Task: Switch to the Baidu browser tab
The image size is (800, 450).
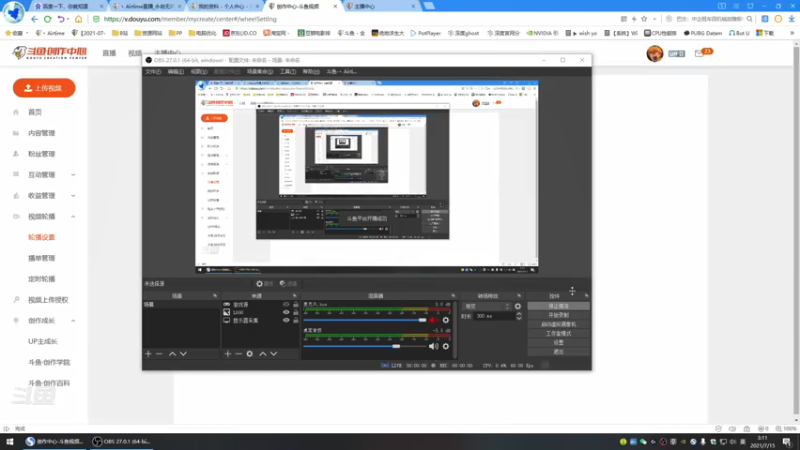Action: pos(68,6)
